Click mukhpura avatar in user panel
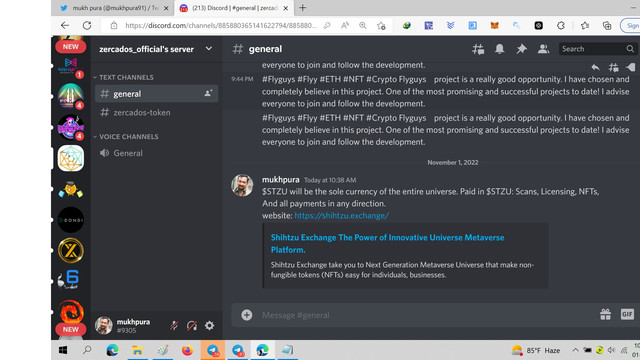Image resolution: width=640 pixels, height=360 pixels. [104, 325]
